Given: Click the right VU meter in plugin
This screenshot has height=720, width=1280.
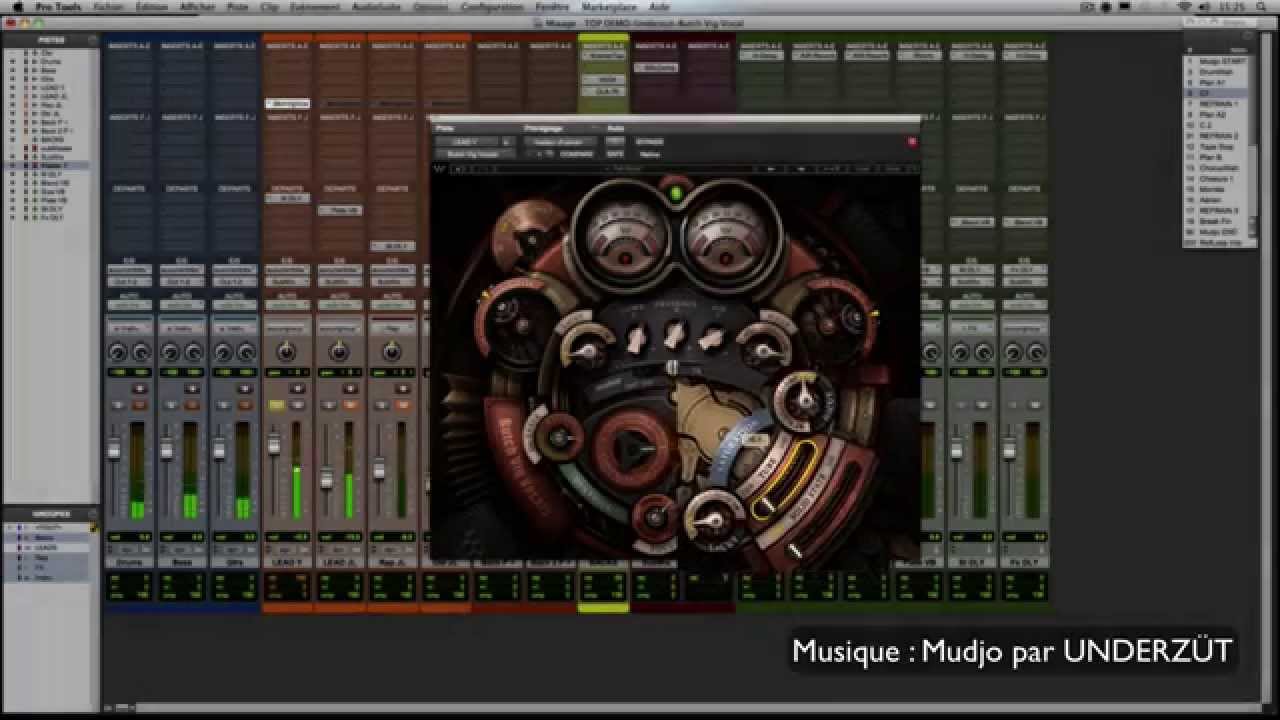Looking at the screenshot, I should click(x=726, y=236).
